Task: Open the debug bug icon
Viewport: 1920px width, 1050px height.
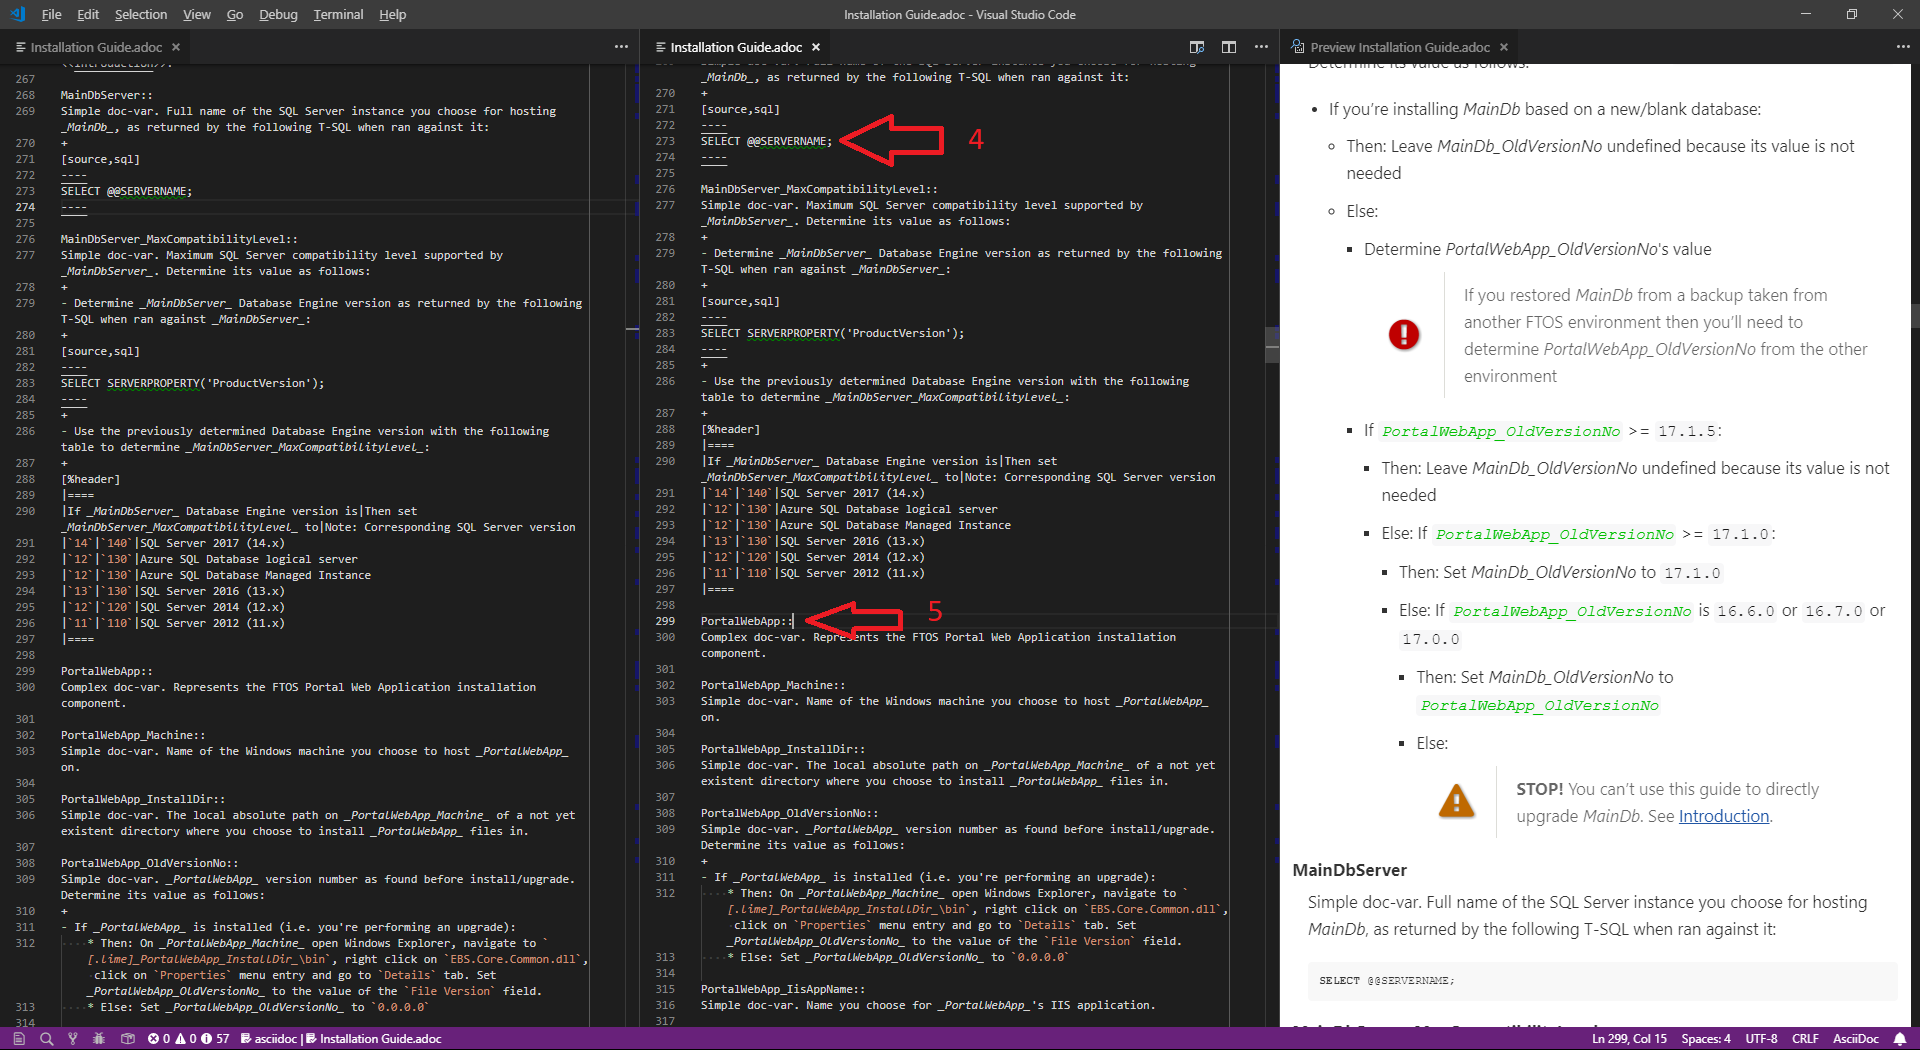Action: [98, 1039]
